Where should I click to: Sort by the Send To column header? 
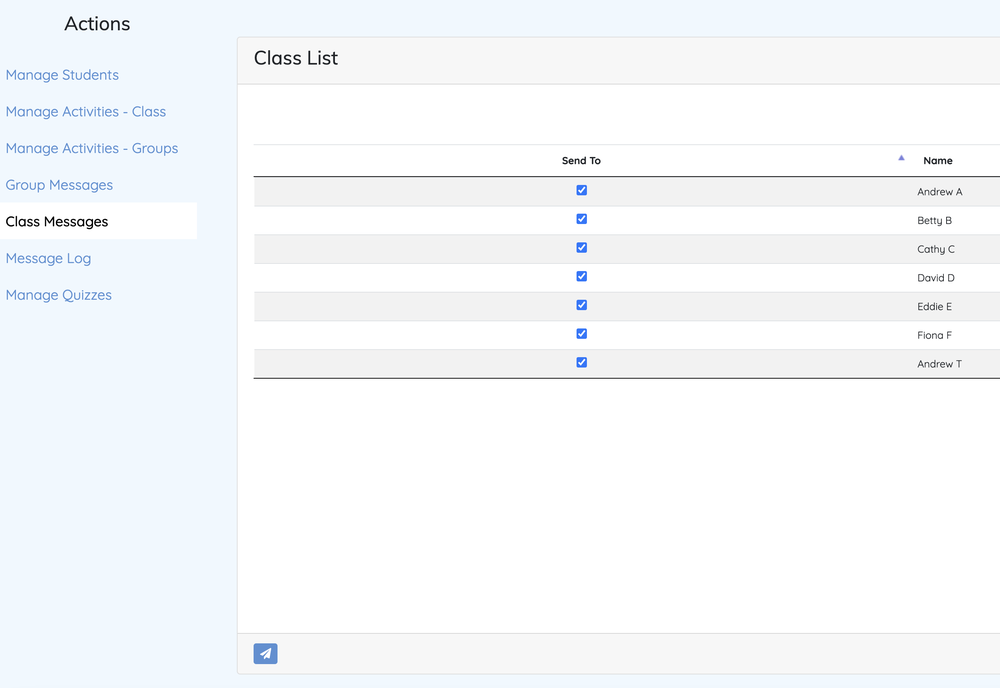[581, 161]
